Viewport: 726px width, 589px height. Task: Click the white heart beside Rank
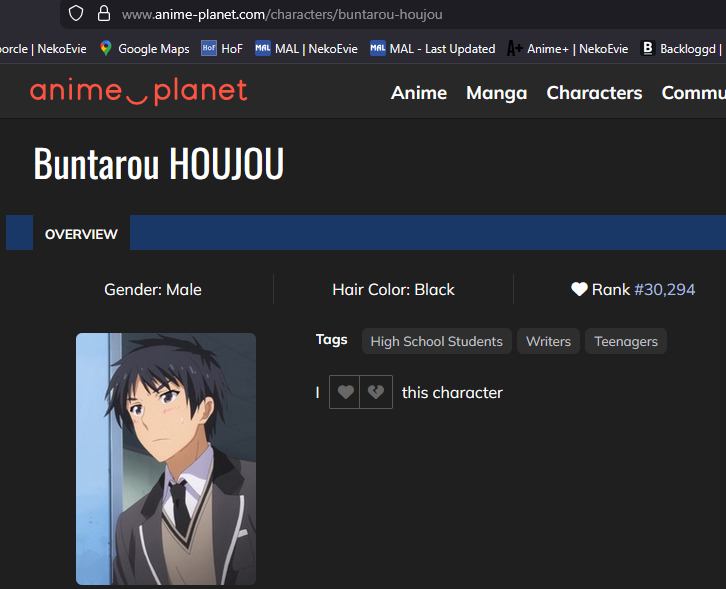click(x=579, y=289)
